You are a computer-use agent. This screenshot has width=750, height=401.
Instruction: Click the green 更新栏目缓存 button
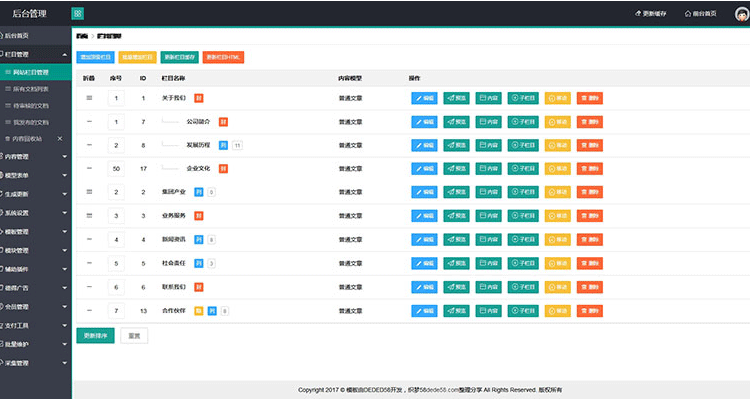click(x=179, y=57)
